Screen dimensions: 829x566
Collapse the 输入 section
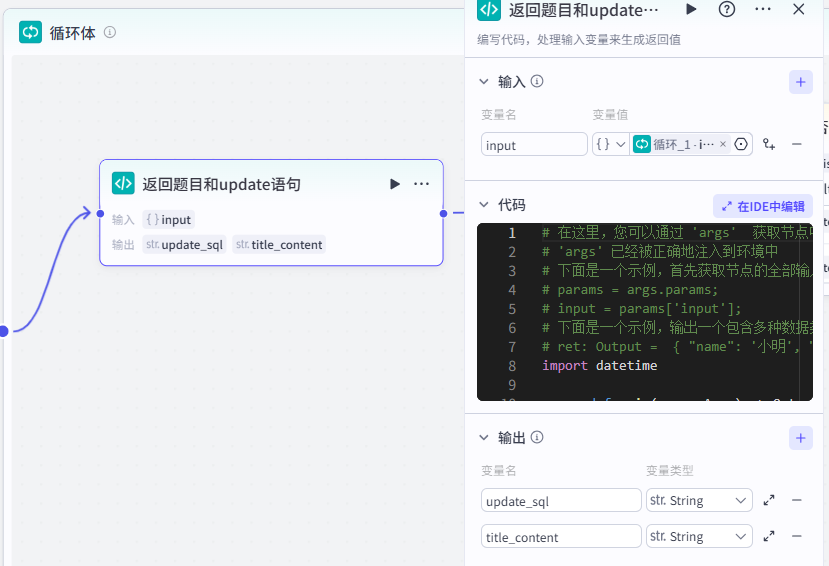pyautogui.click(x=483, y=81)
